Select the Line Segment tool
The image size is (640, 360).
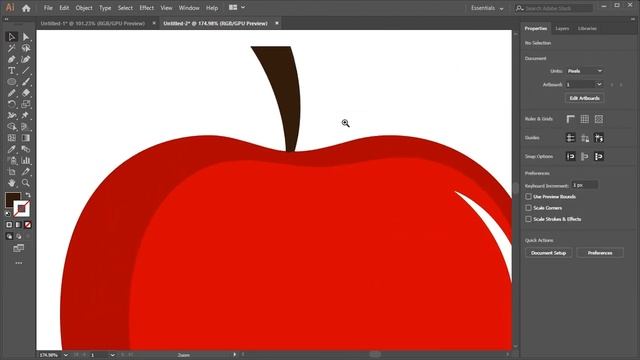pyautogui.click(x=26, y=71)
